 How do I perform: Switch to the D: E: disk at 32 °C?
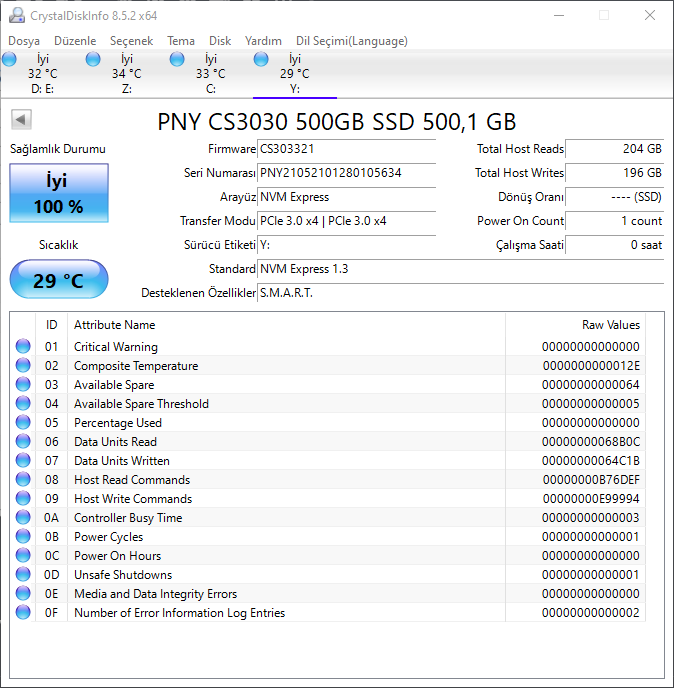(x=43, y=74)
